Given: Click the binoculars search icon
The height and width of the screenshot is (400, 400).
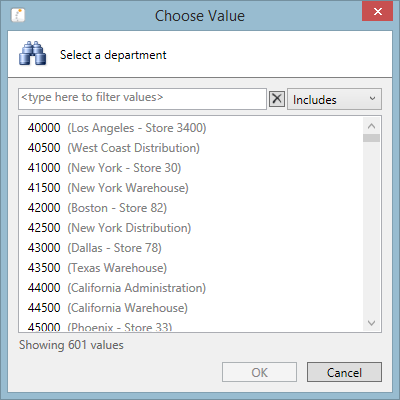Looking at the screenshot, I should coord(32,53).
